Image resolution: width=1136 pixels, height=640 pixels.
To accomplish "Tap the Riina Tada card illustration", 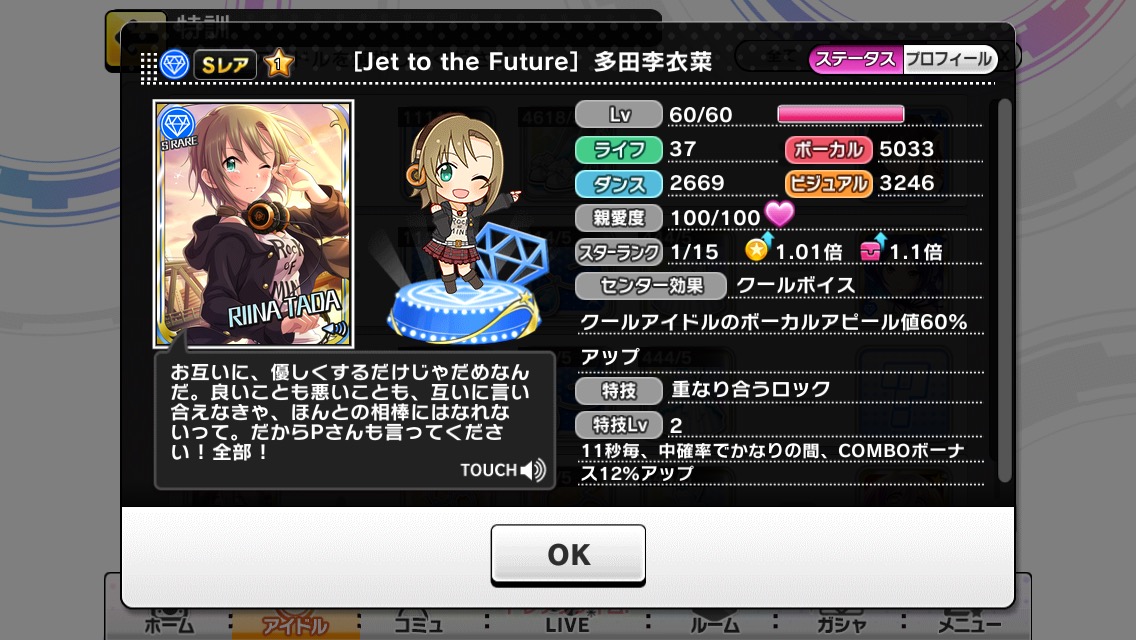I will click(254, 224).
